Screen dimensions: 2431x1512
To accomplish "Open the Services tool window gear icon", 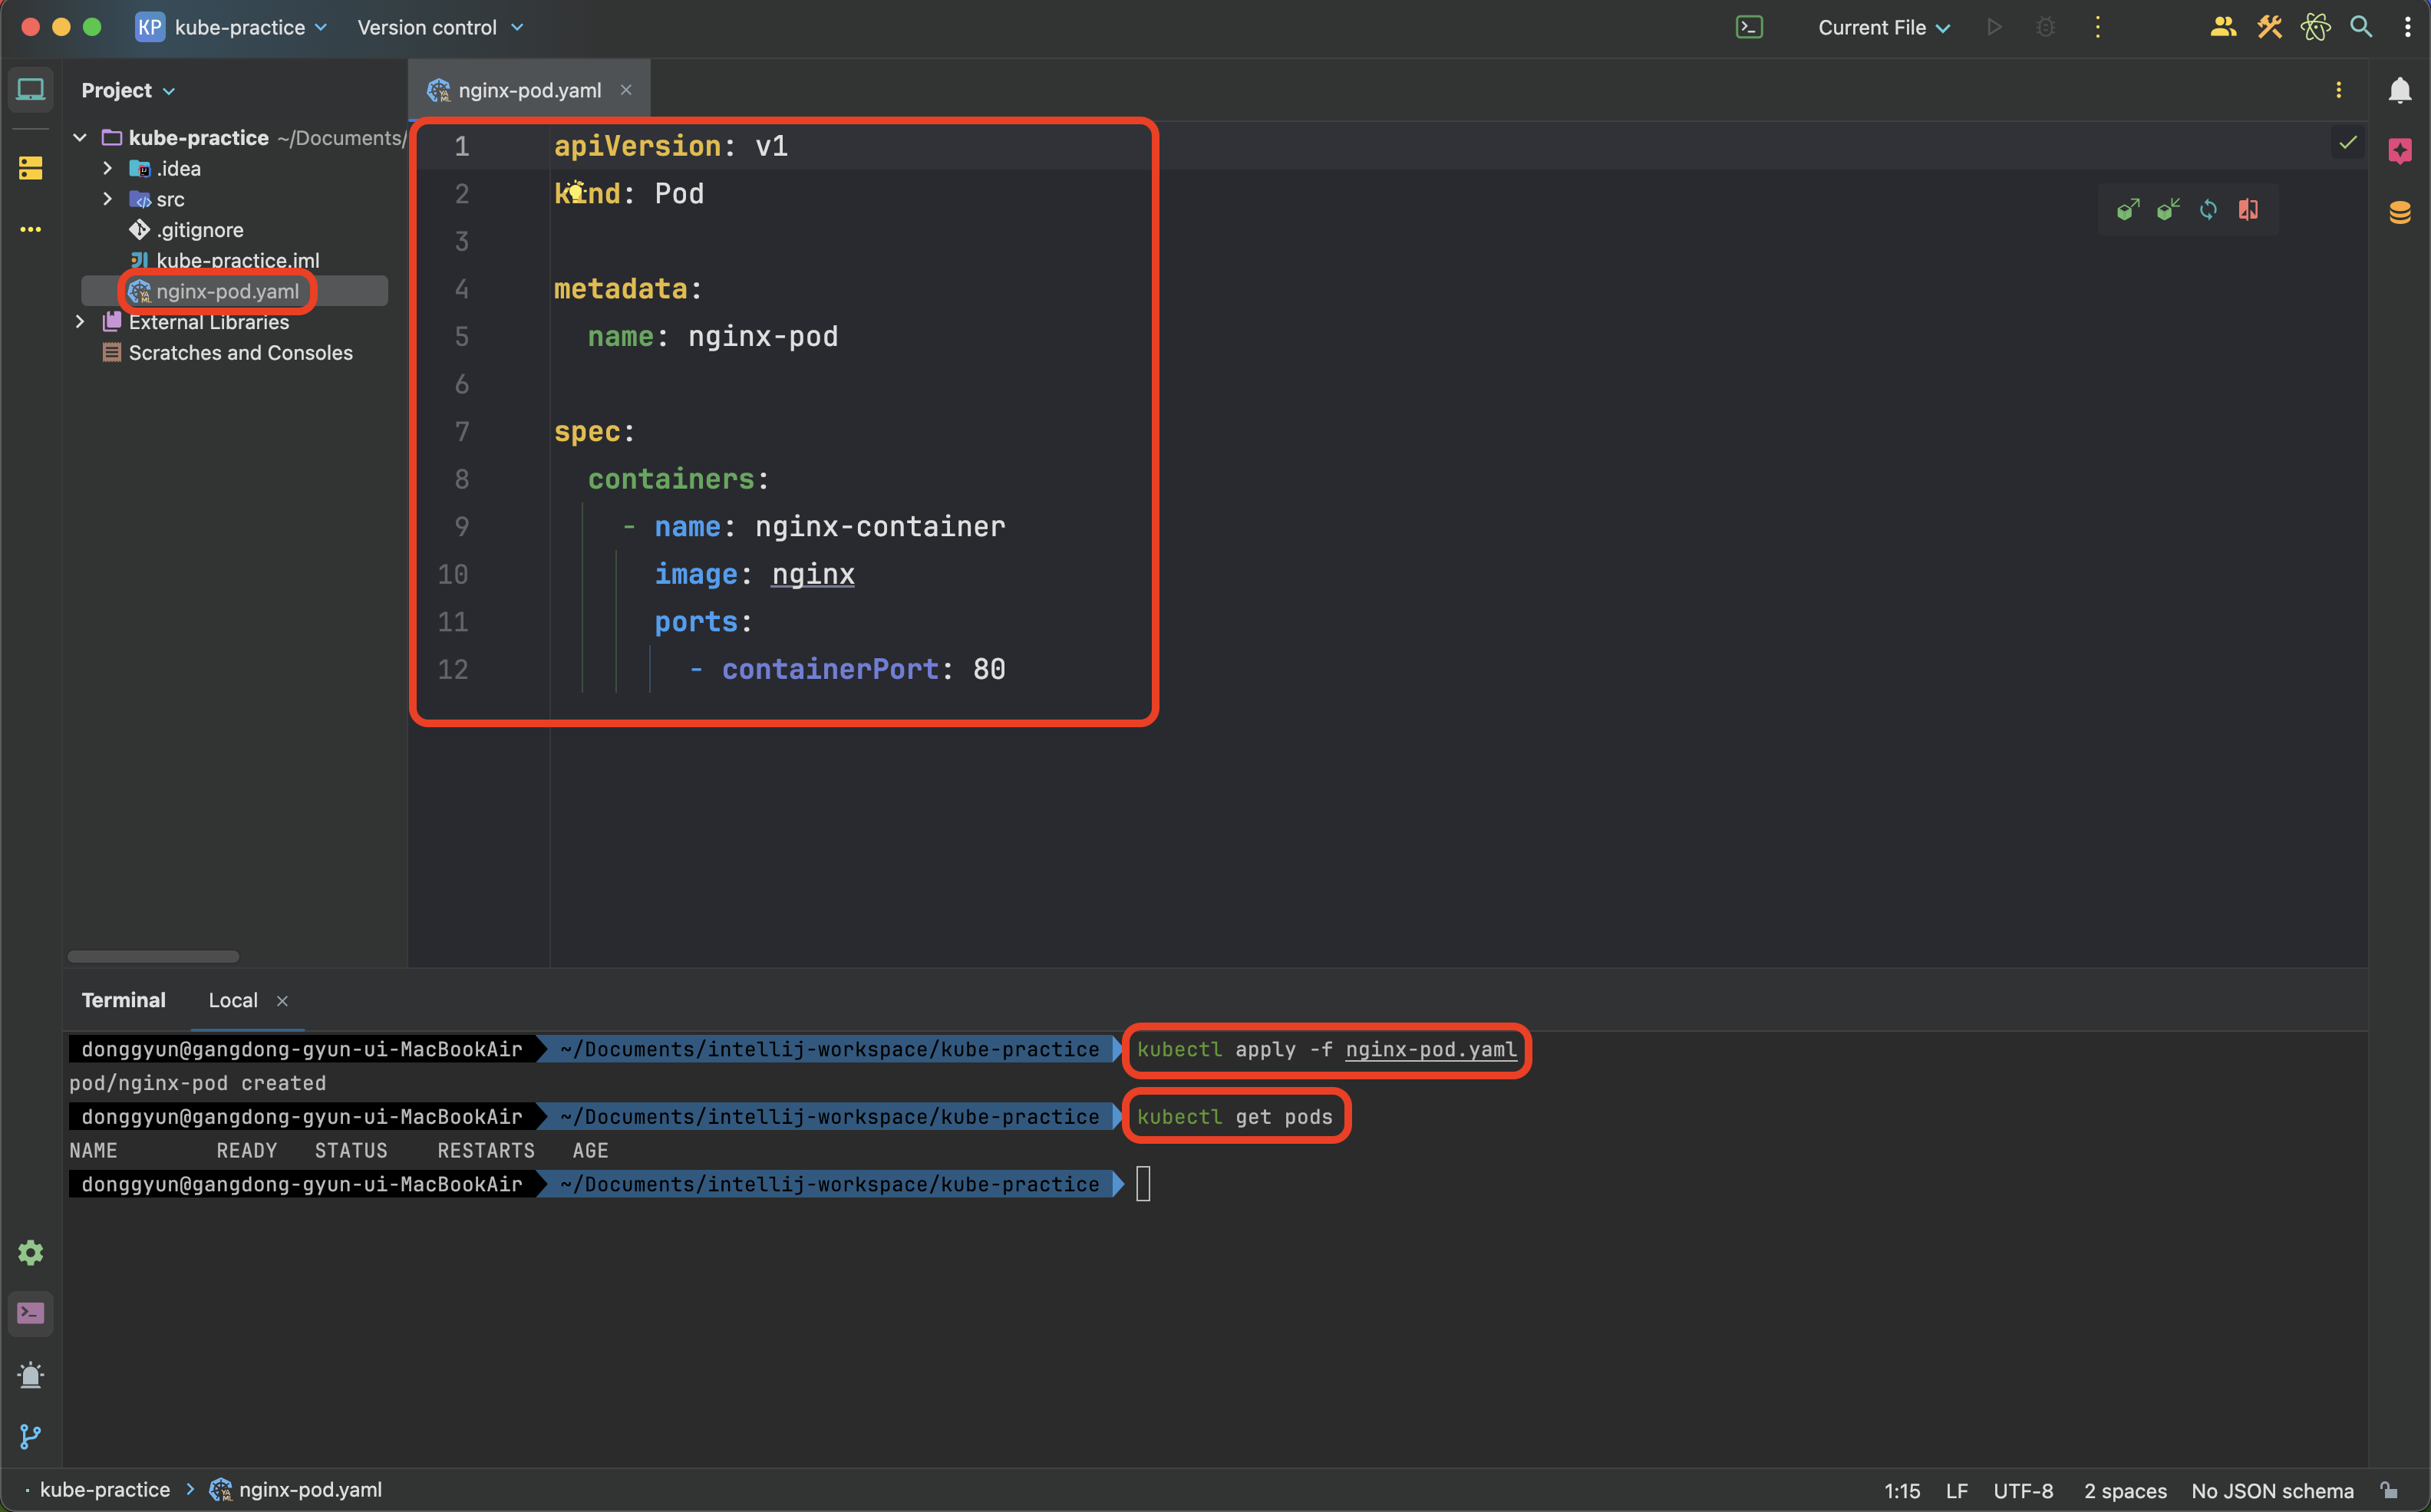I will [31, 1253].
